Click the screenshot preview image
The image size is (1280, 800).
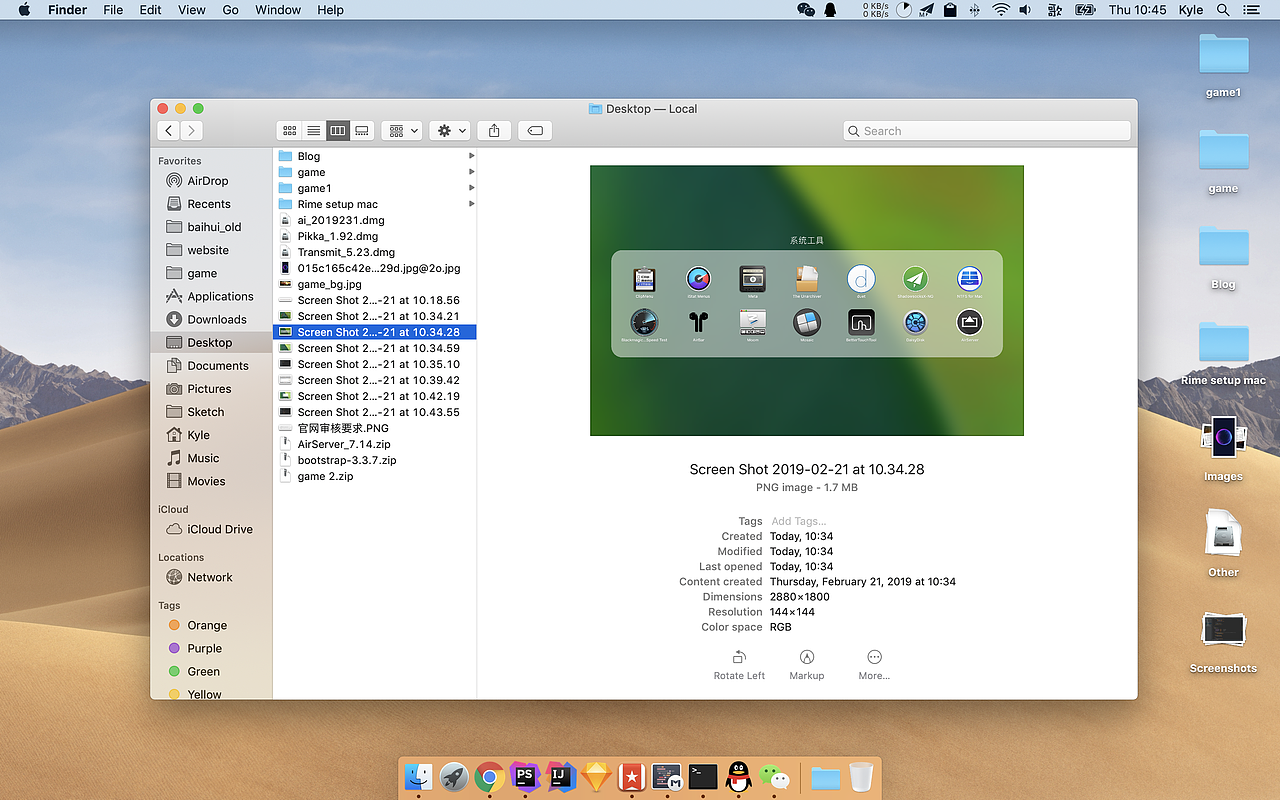click(807, 300)
